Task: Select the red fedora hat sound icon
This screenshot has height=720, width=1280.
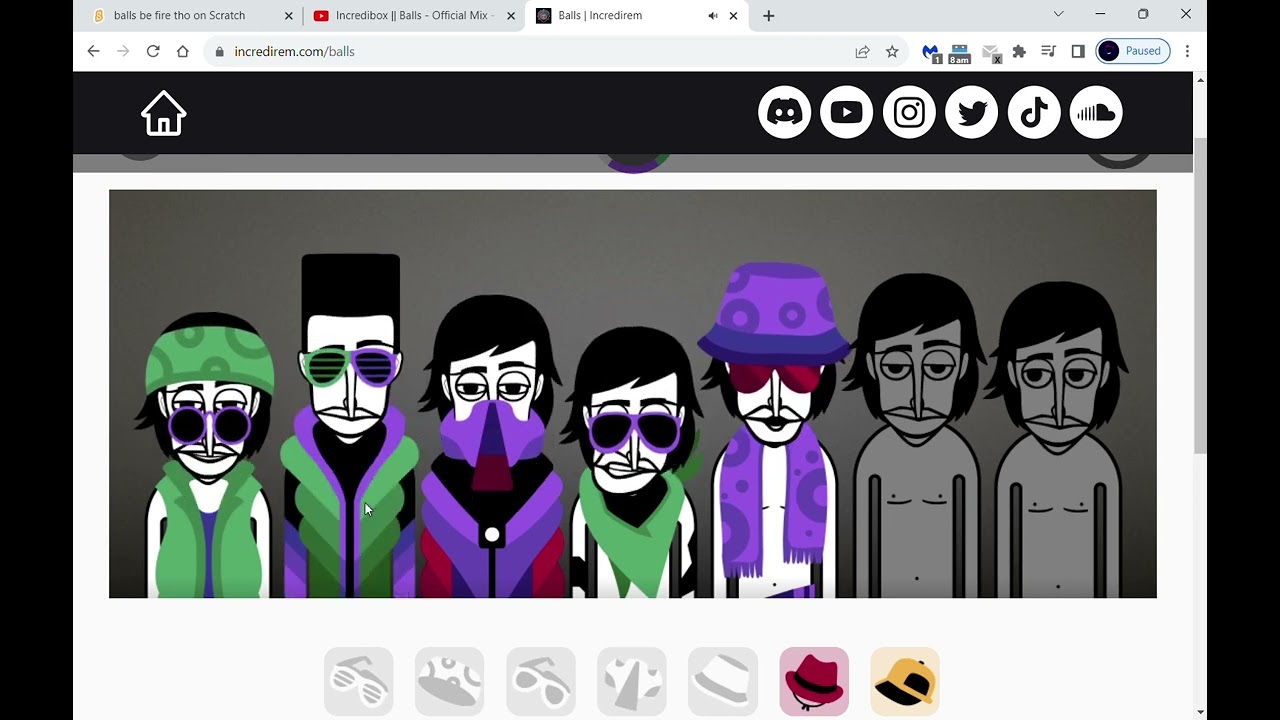Action: pos(814,681)
